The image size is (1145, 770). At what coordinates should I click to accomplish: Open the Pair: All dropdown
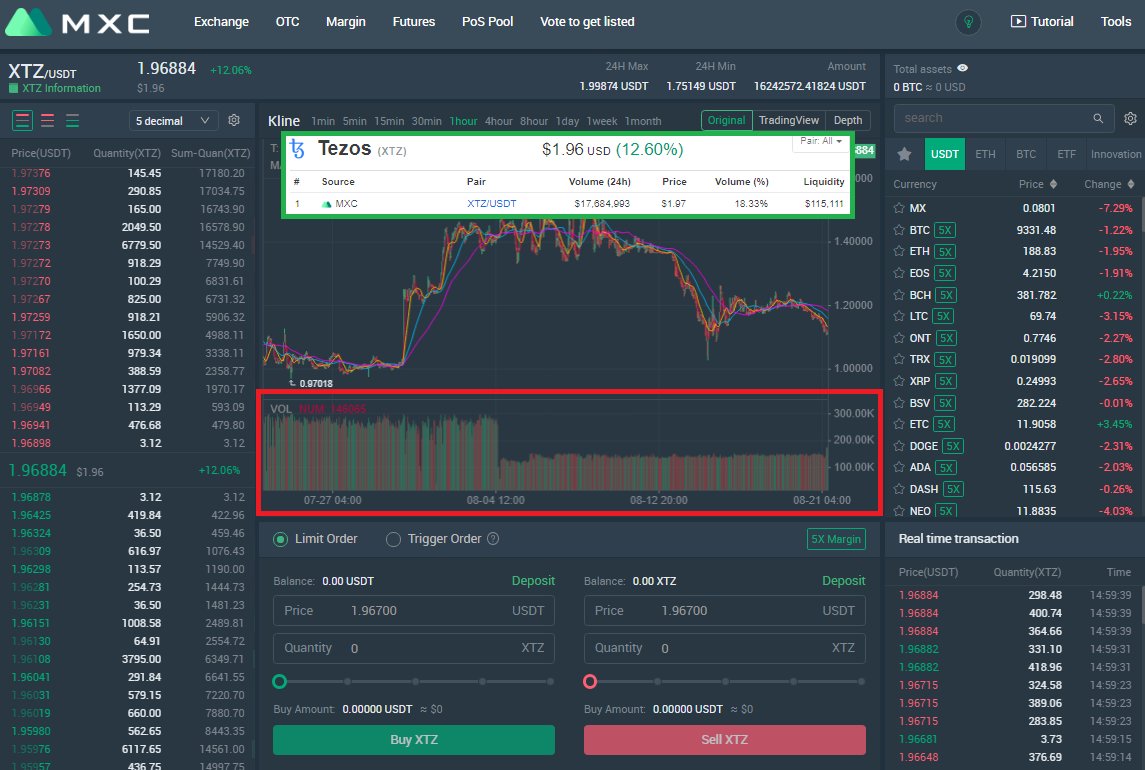pos(821,141)
